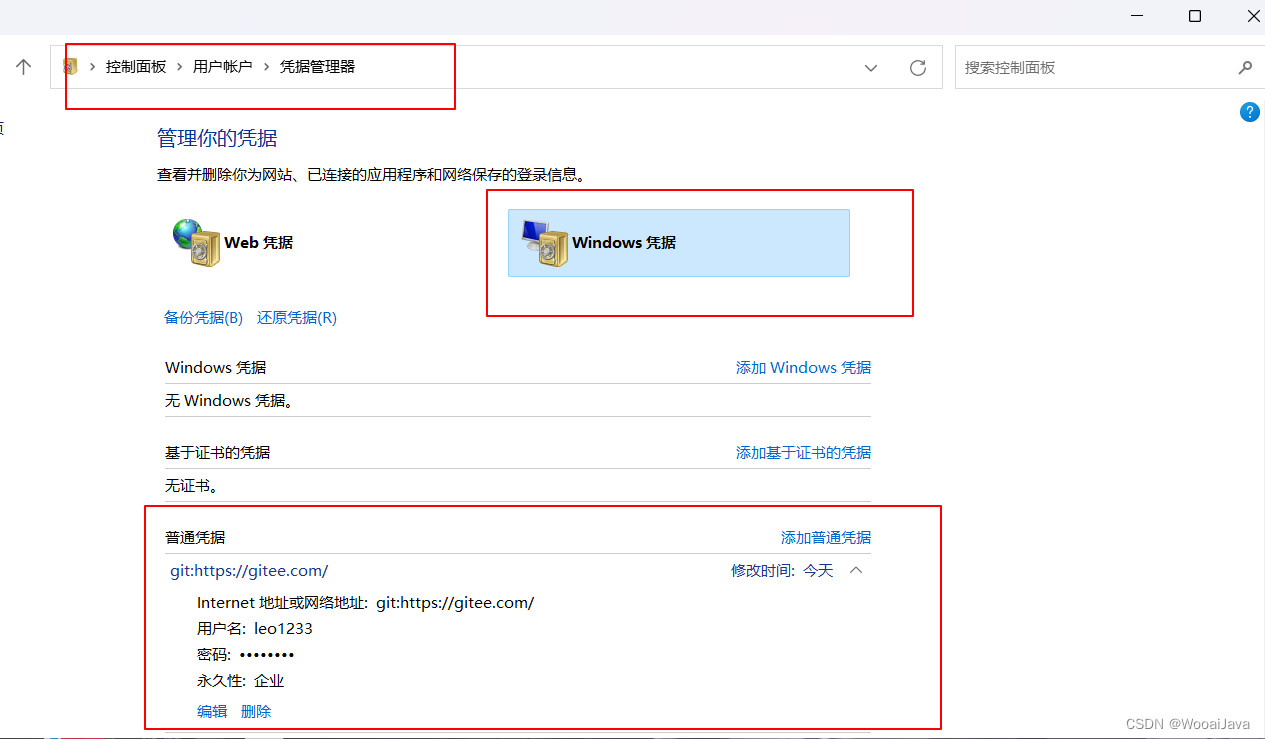Click the 普通凭据 section header
The image size is (1265, 739).
pos(195,538)
